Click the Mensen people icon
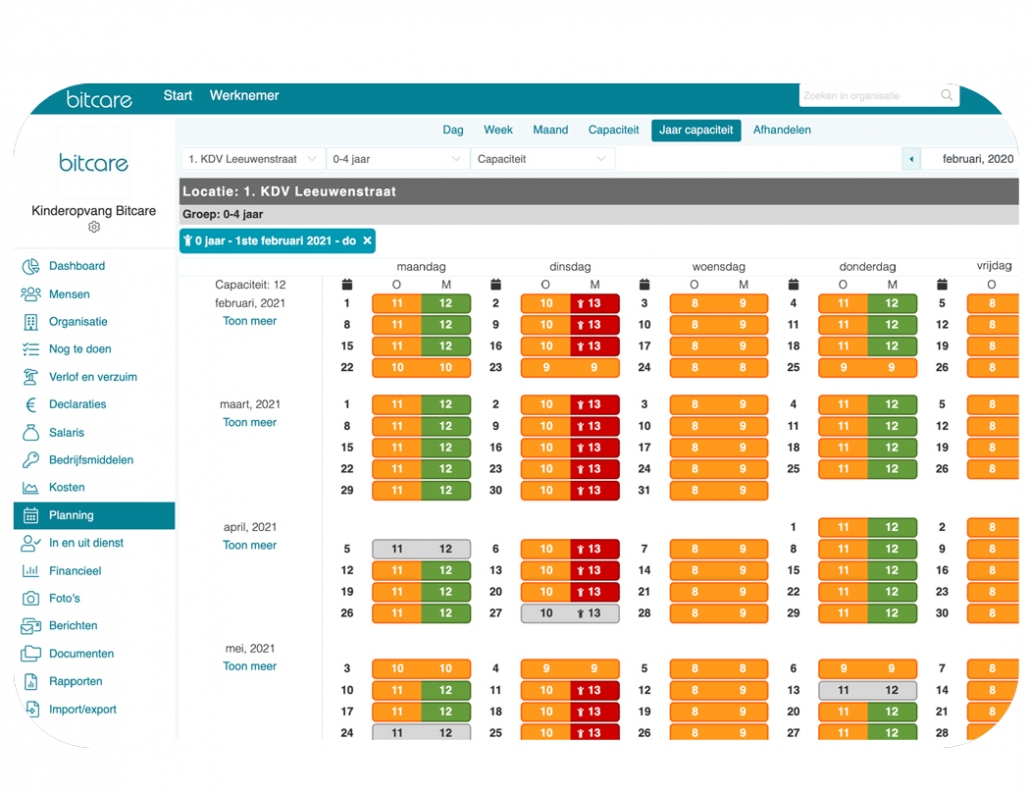 pyautogui.click(x=30, y=294)
